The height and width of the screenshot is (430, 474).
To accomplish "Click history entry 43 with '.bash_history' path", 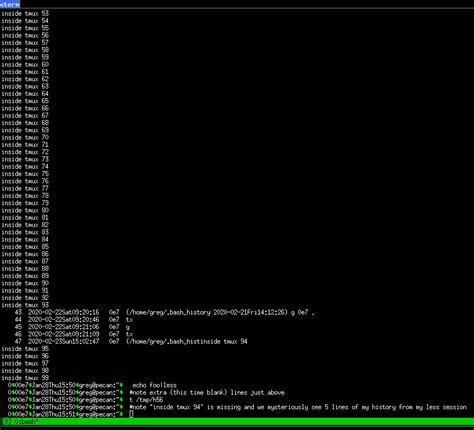I will [164, 313].
